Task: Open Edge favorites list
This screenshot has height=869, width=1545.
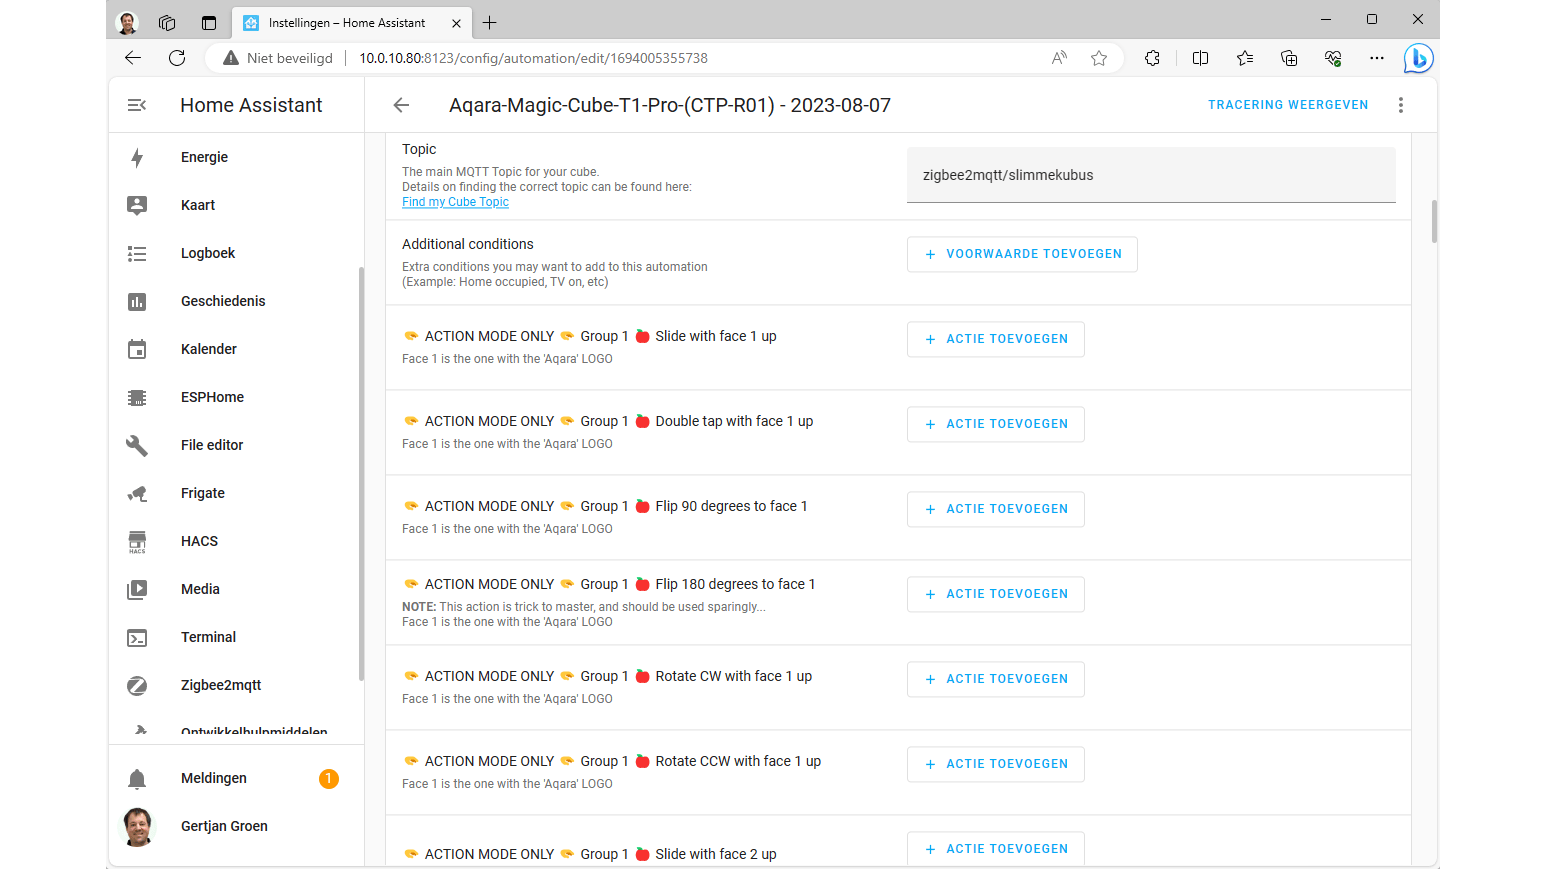Action: tap(1245, 58)
